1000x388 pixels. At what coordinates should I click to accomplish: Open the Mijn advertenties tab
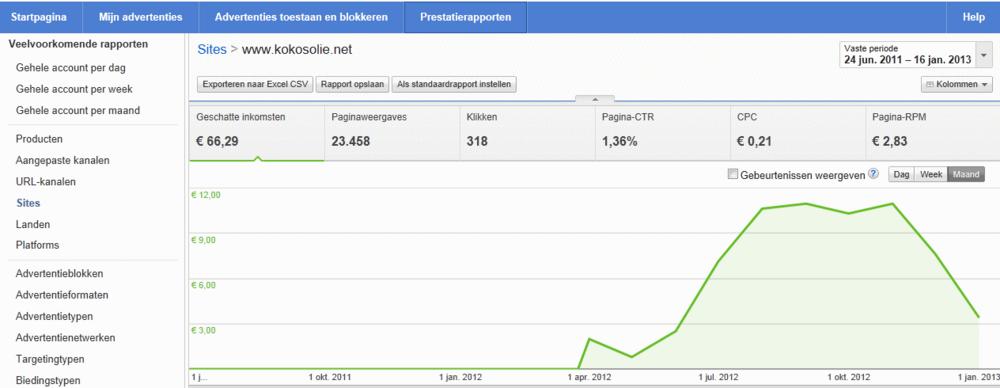coord(140,17)
